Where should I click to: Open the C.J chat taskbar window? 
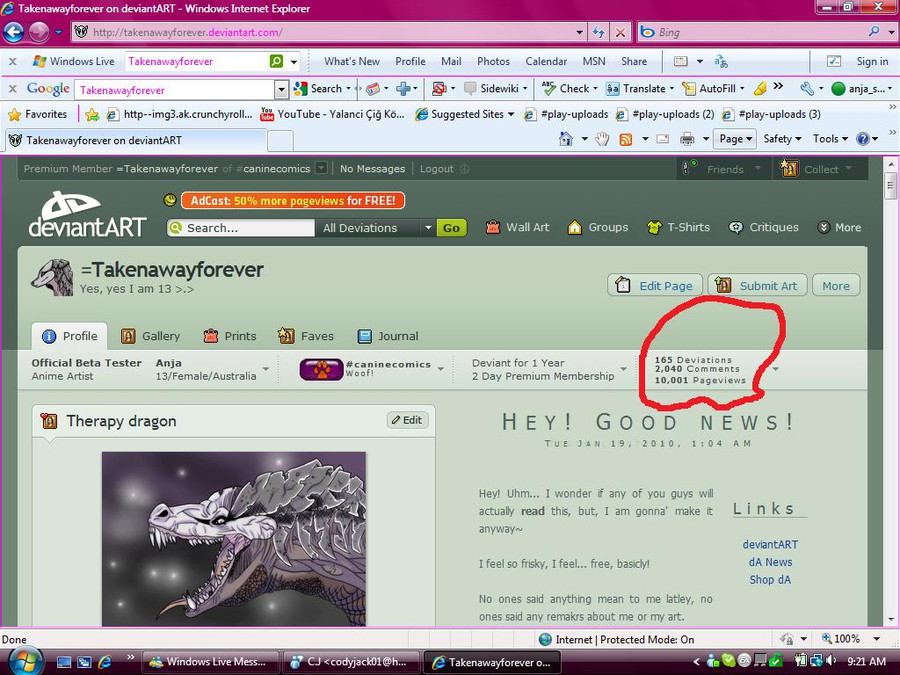coord(350,662)
